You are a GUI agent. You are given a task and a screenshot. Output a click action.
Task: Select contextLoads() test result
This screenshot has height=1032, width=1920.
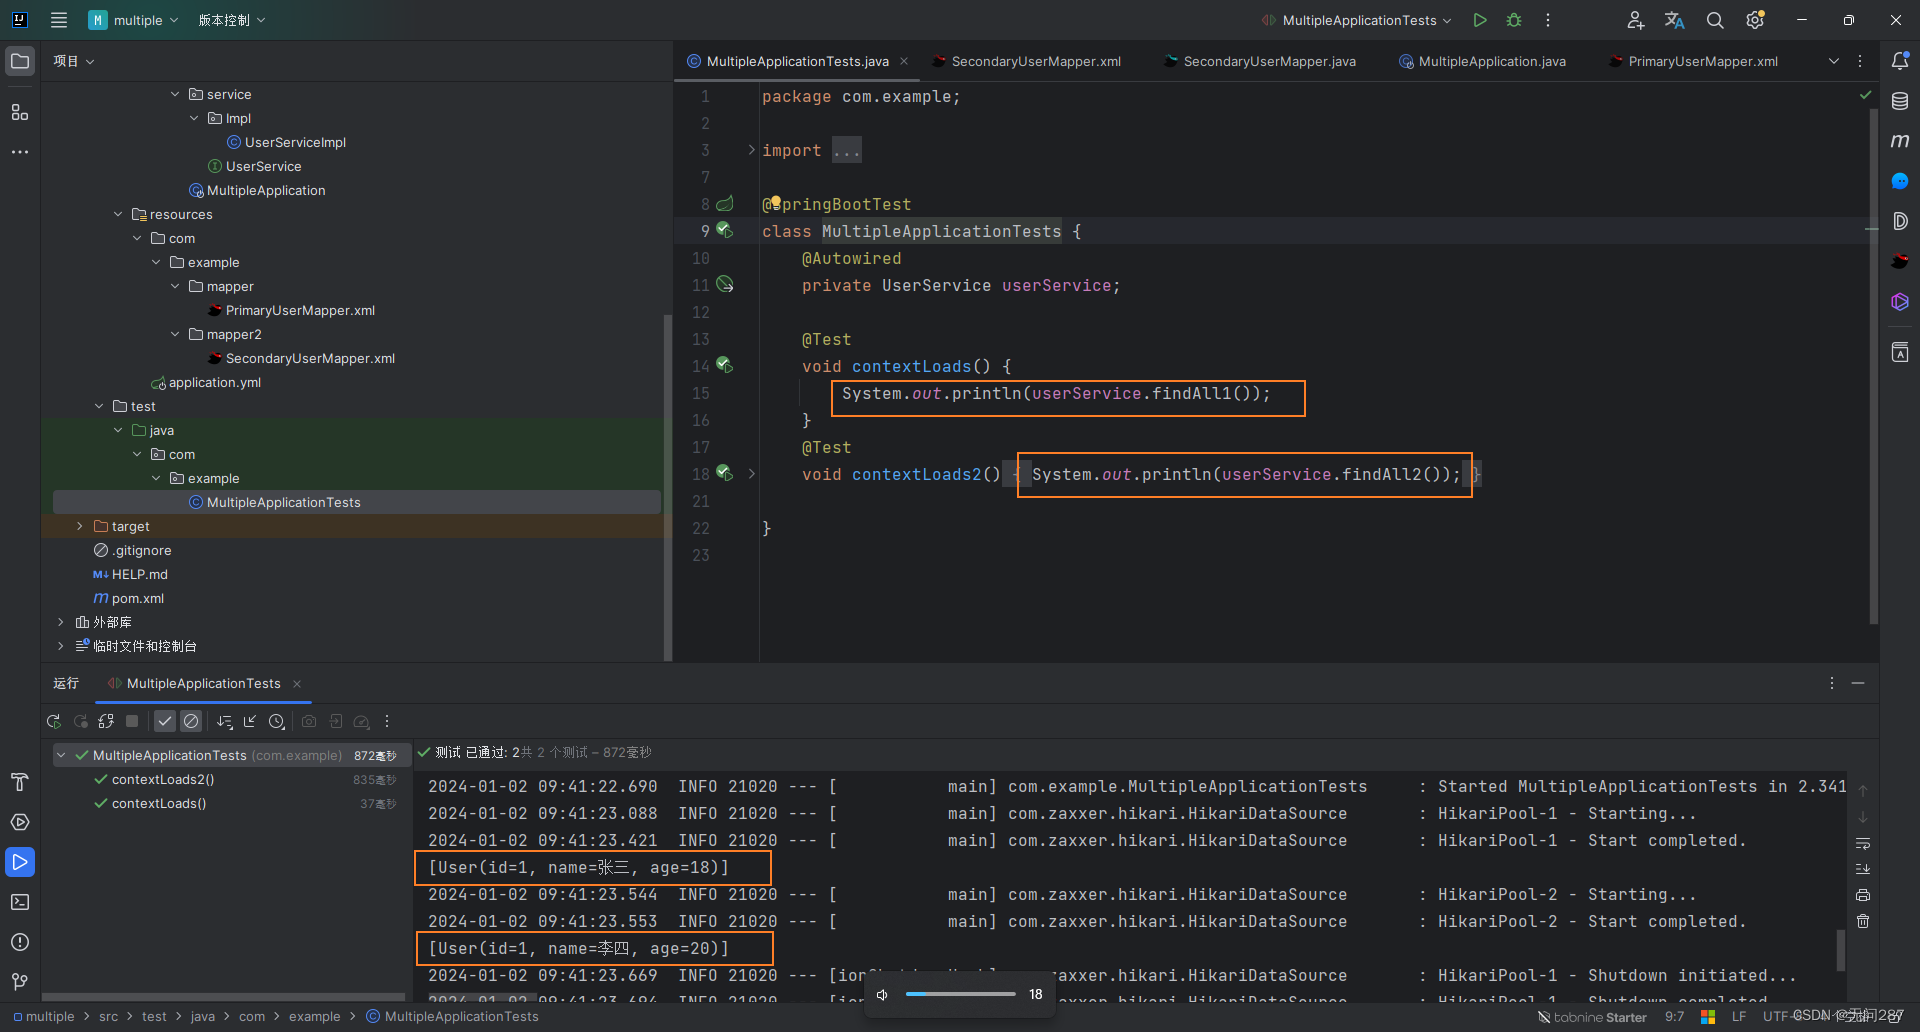click(x=159, y=803)
